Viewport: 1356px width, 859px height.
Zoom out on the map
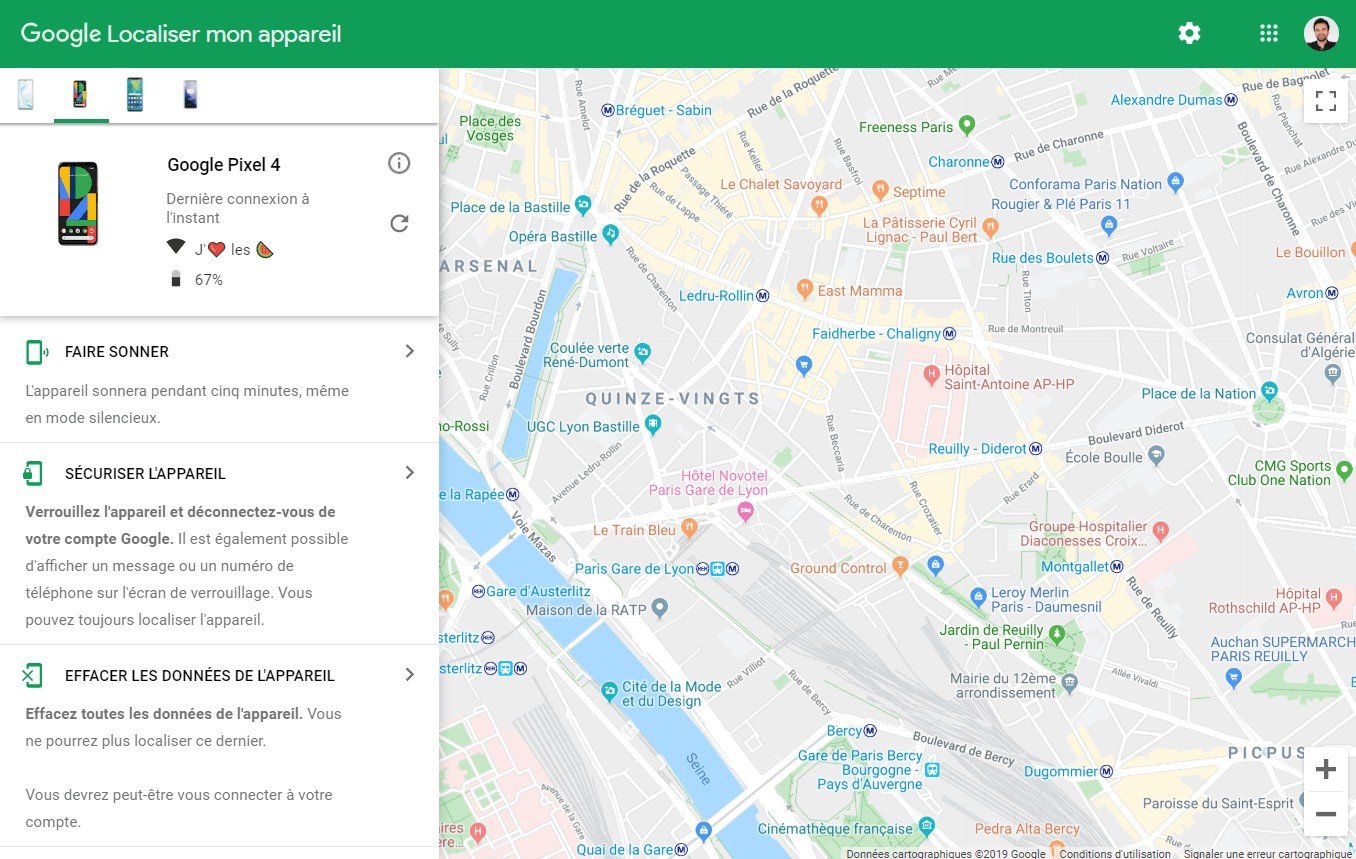tap(1326, 814)
